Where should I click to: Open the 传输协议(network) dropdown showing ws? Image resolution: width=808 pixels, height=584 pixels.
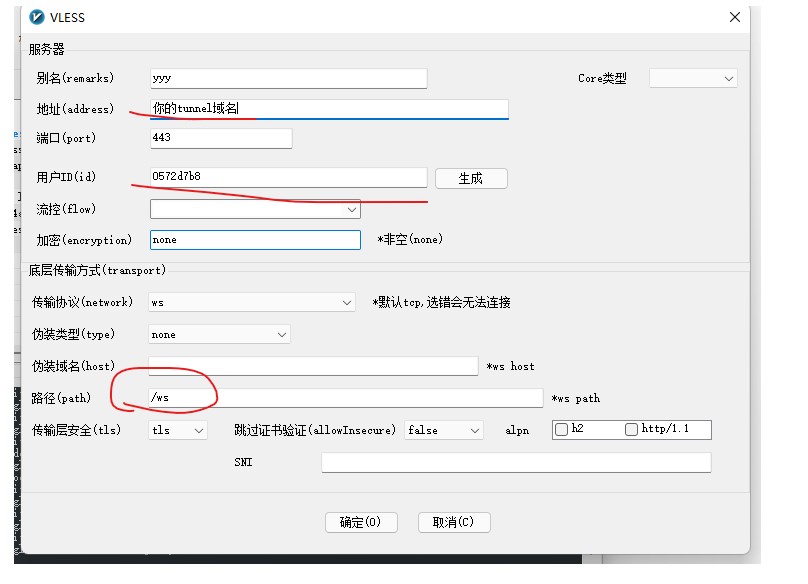(x=252, y=302)
